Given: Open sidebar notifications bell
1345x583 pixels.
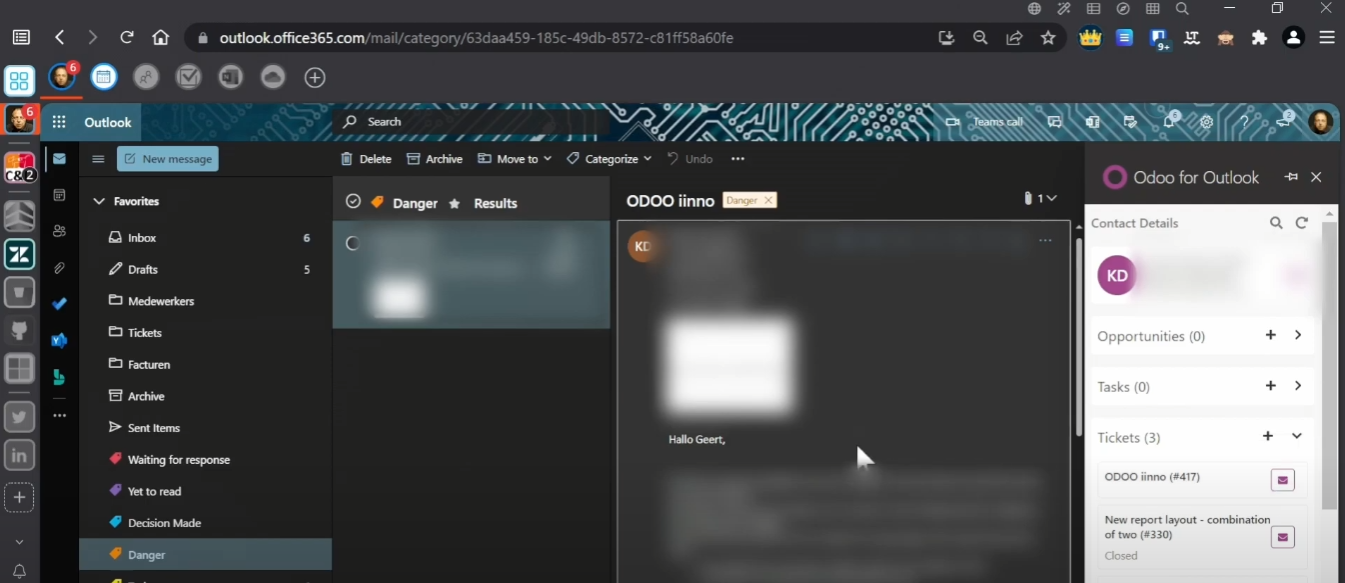Looking at the screenshot, I should 19,572.
